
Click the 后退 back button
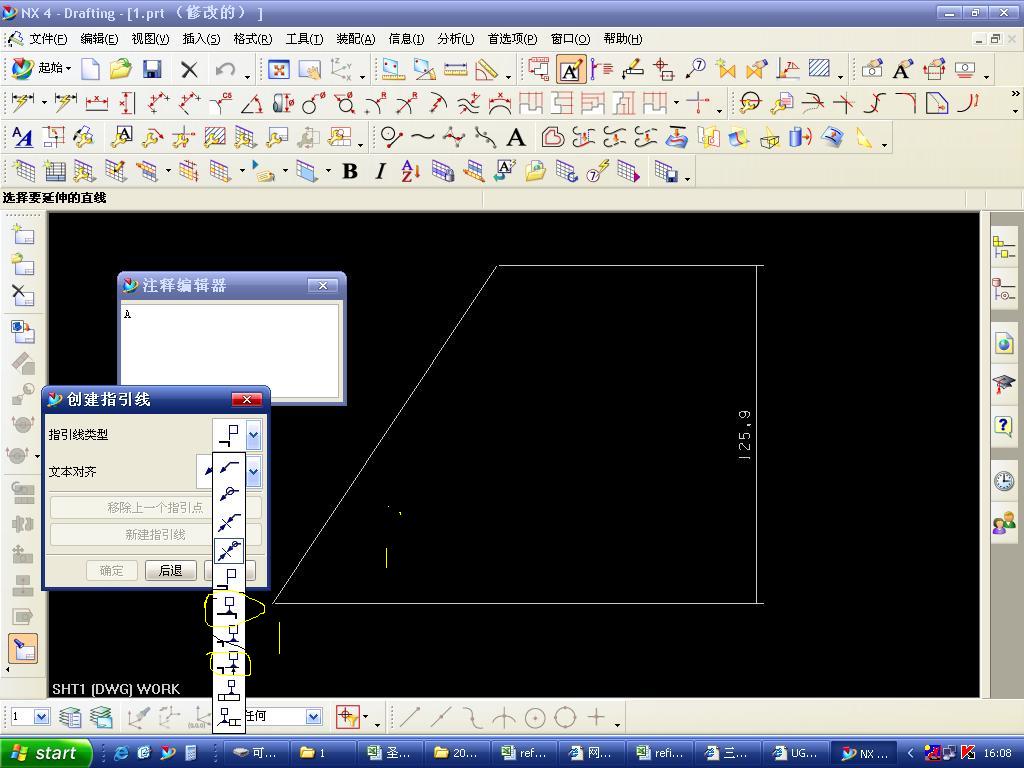click(170, 570)
